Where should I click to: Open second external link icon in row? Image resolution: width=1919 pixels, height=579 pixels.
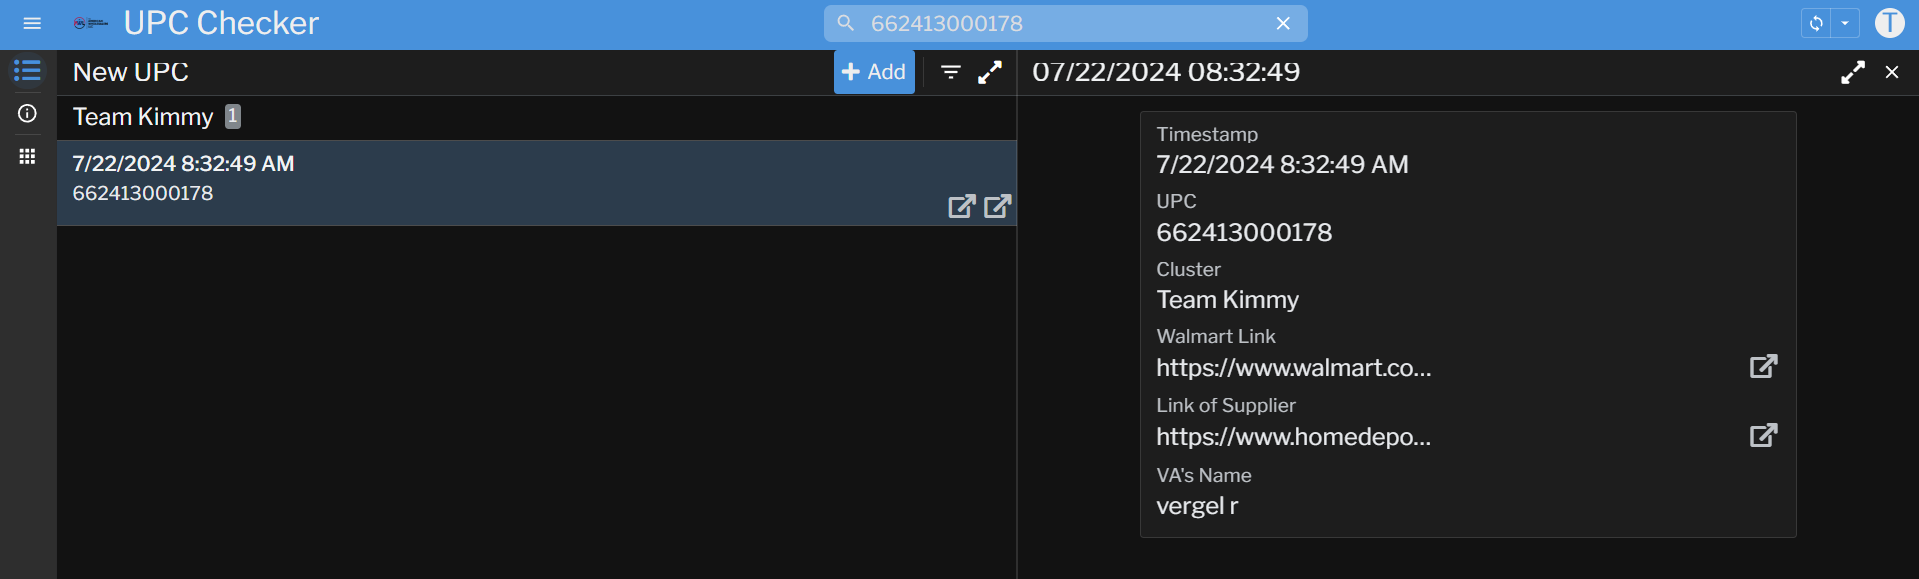997,207
